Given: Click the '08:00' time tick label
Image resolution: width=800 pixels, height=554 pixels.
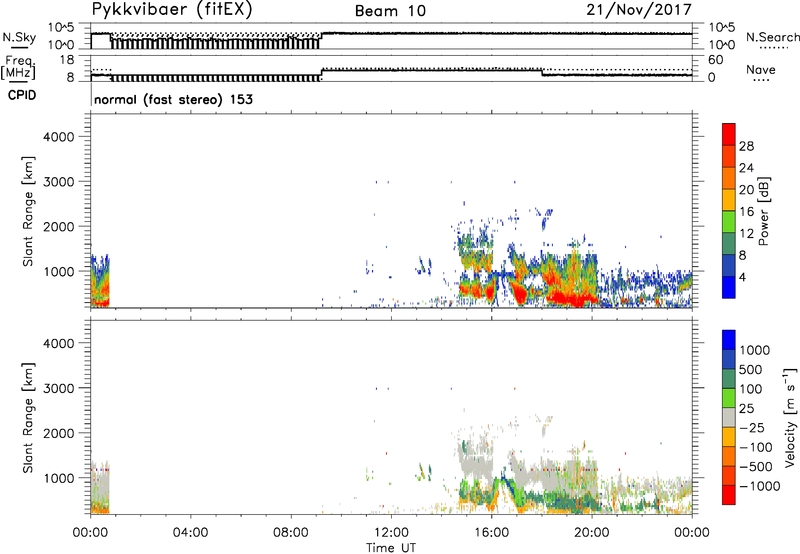Looking at the screenshot, I should point(291,533).
